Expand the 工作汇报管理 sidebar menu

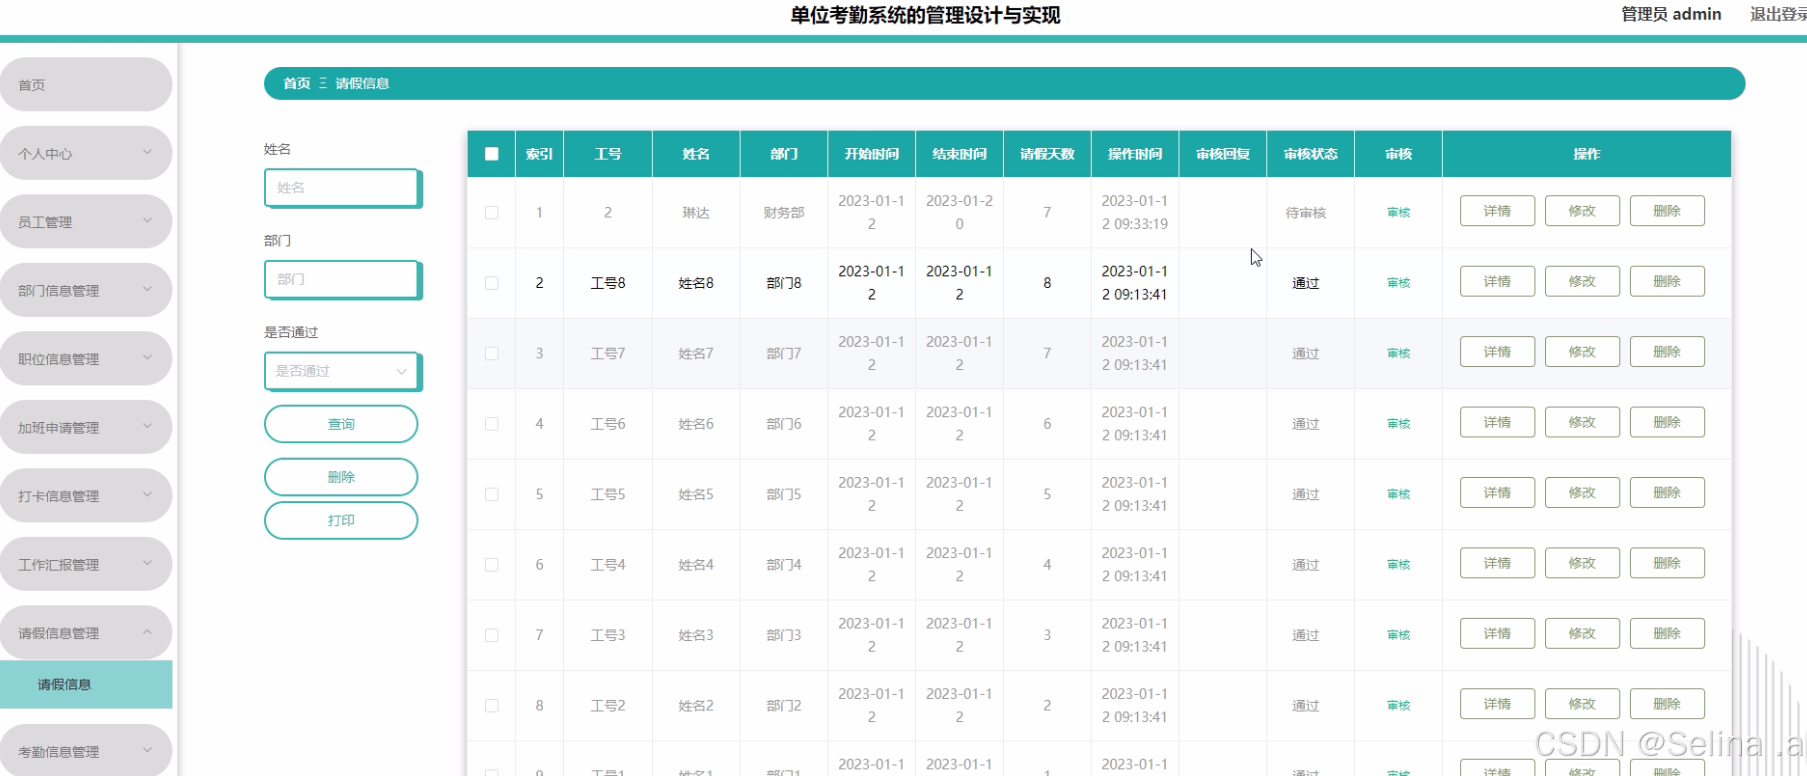(86, 564)
